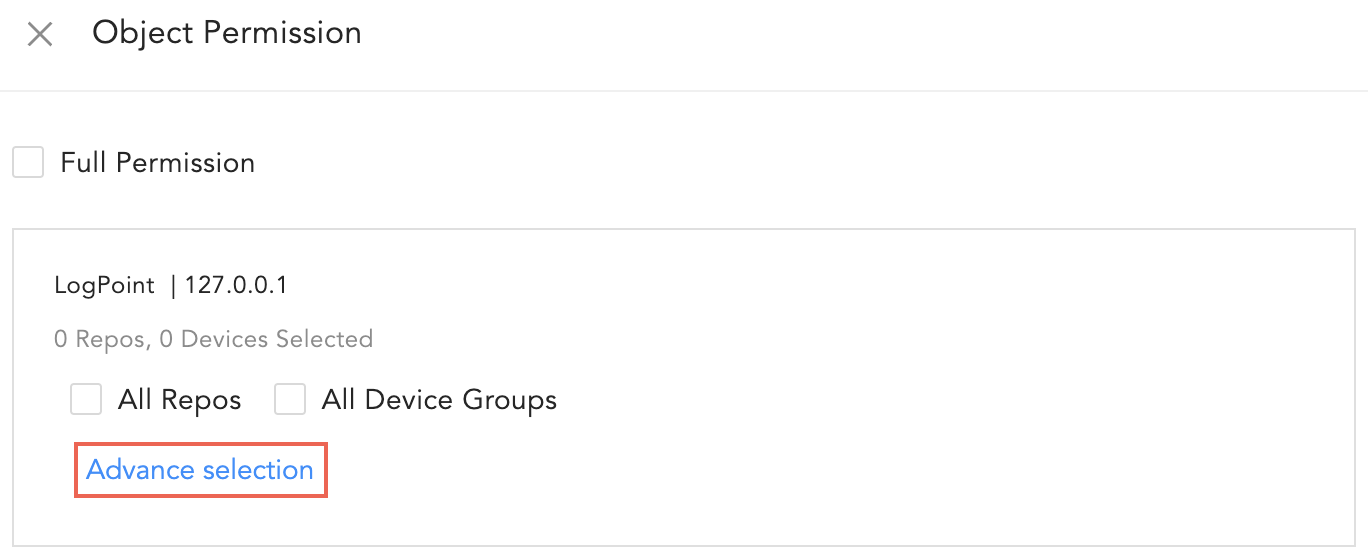Click the 127.0.0.1 IP address
Image resolution: width=1368 pixels, height=560 pixels.
(236, 286)
